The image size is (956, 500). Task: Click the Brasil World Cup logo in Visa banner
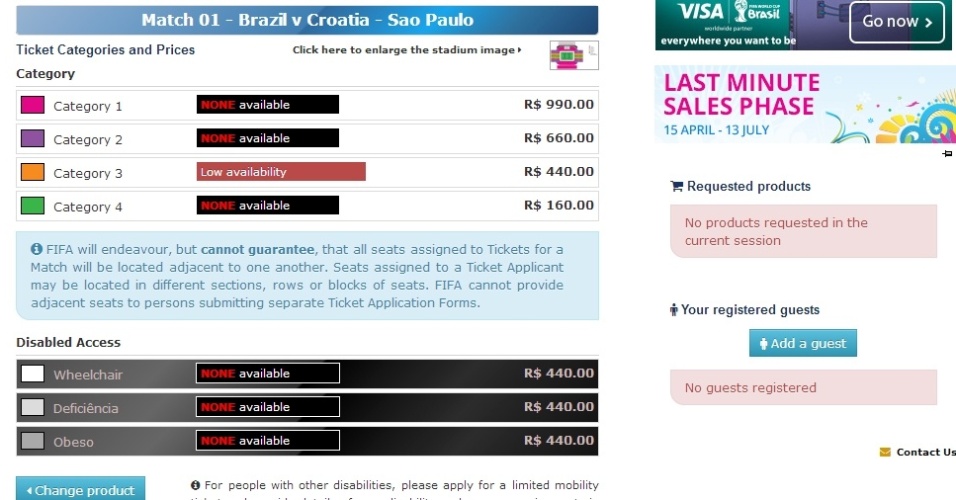(x=757, y=12)
